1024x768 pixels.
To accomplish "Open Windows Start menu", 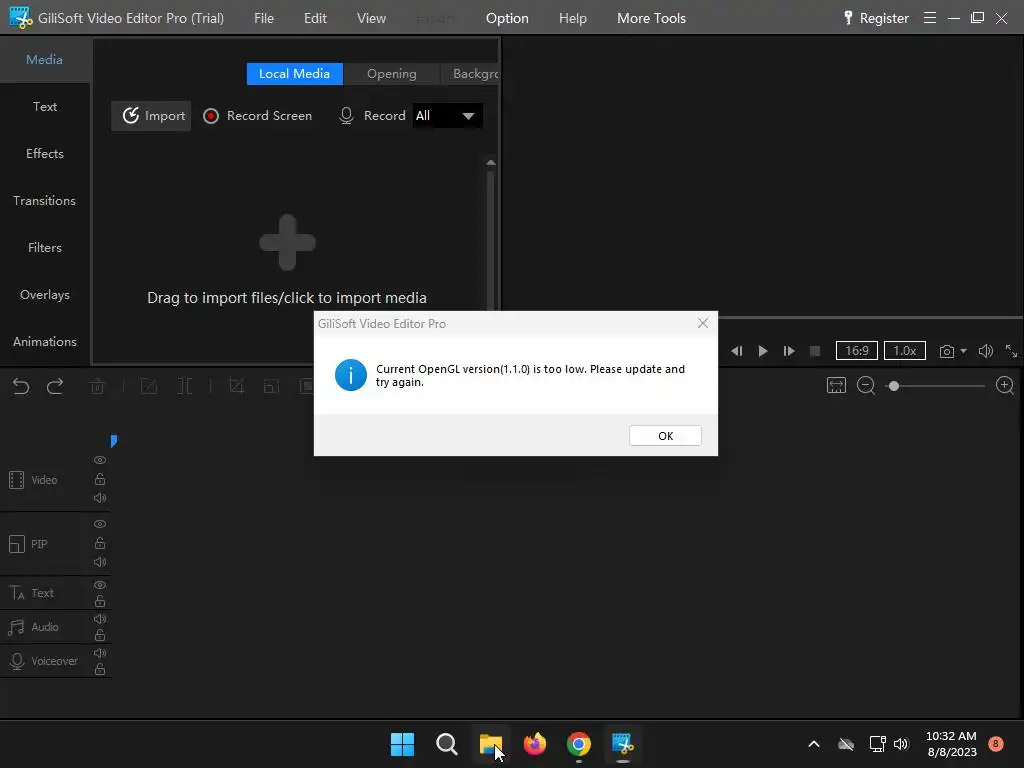I will click(402, 744).
